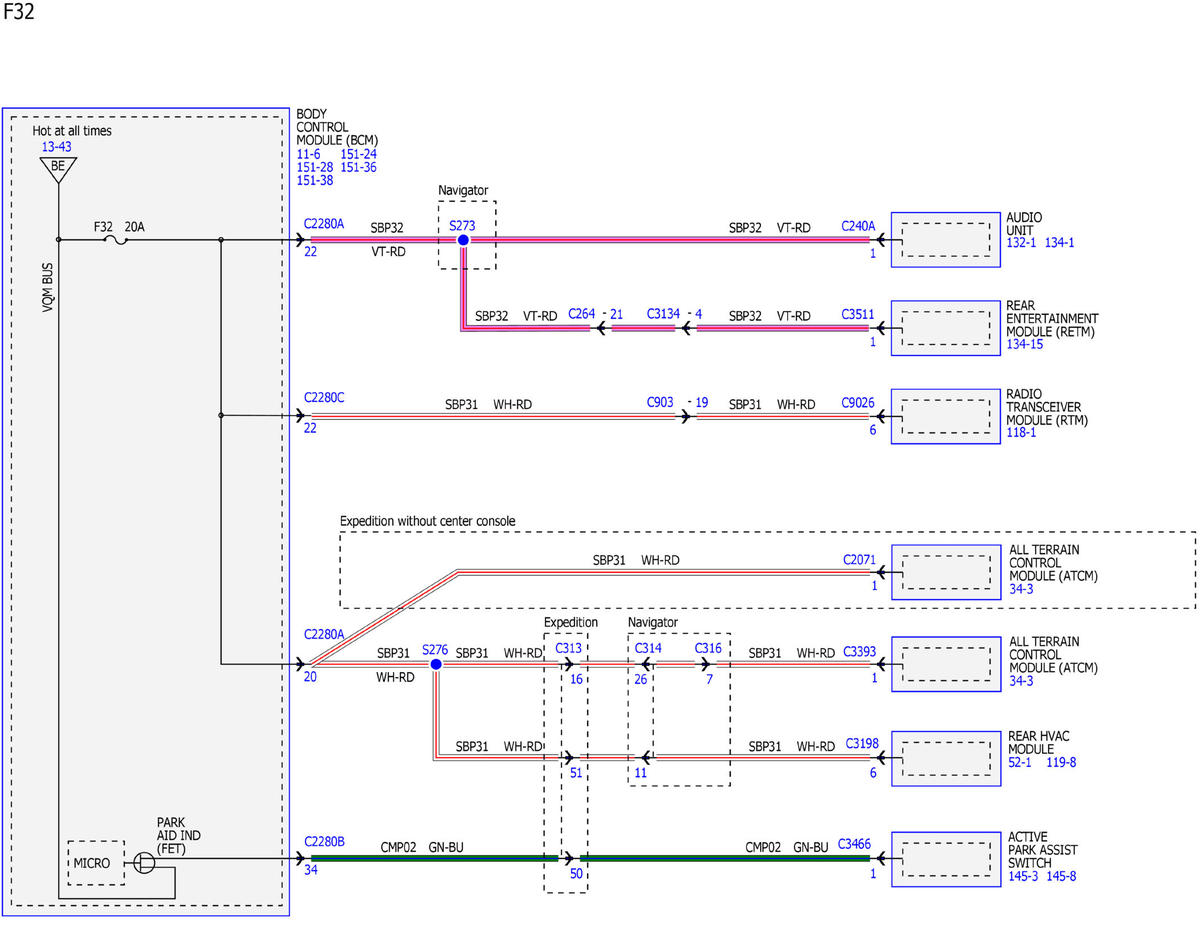Open Park Assist page reference 145-8
Image resolution: width=1200 pixels, height=927 pixels.
(x=1061, y=877)
